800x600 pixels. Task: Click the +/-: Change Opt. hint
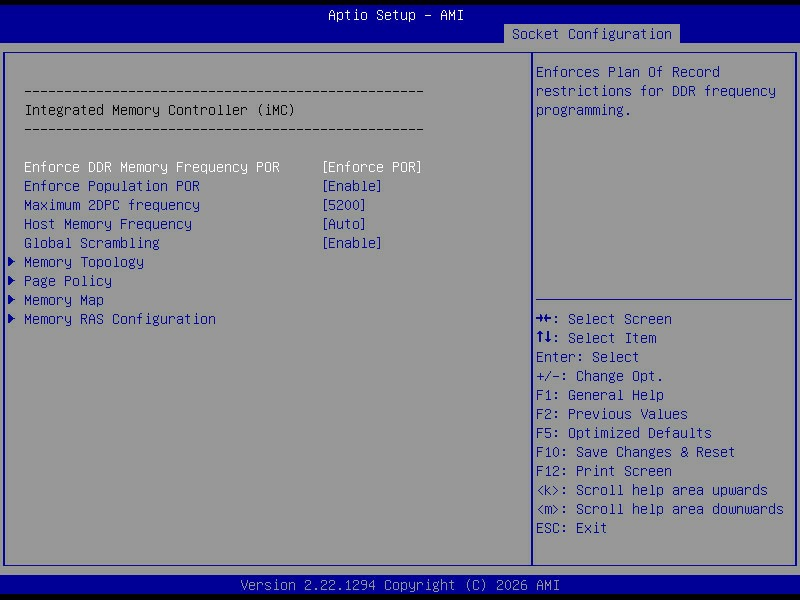click(599, 376)
